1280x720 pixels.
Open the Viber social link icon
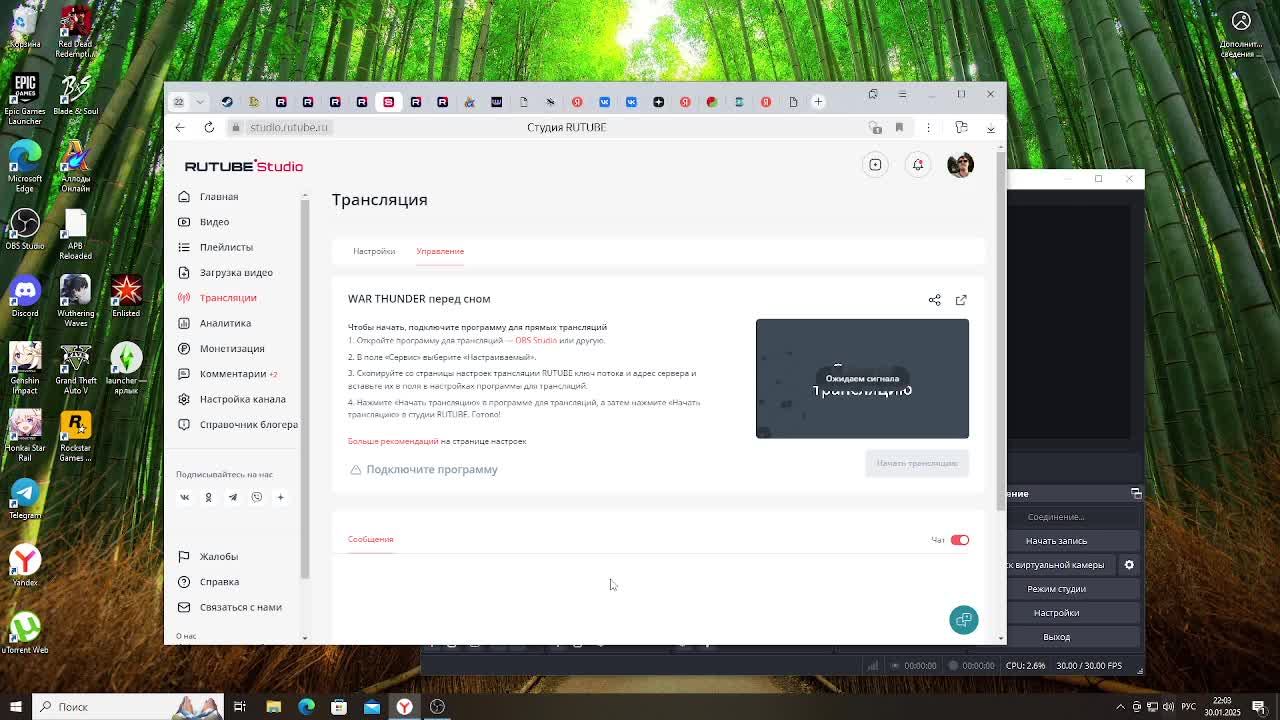257,497
